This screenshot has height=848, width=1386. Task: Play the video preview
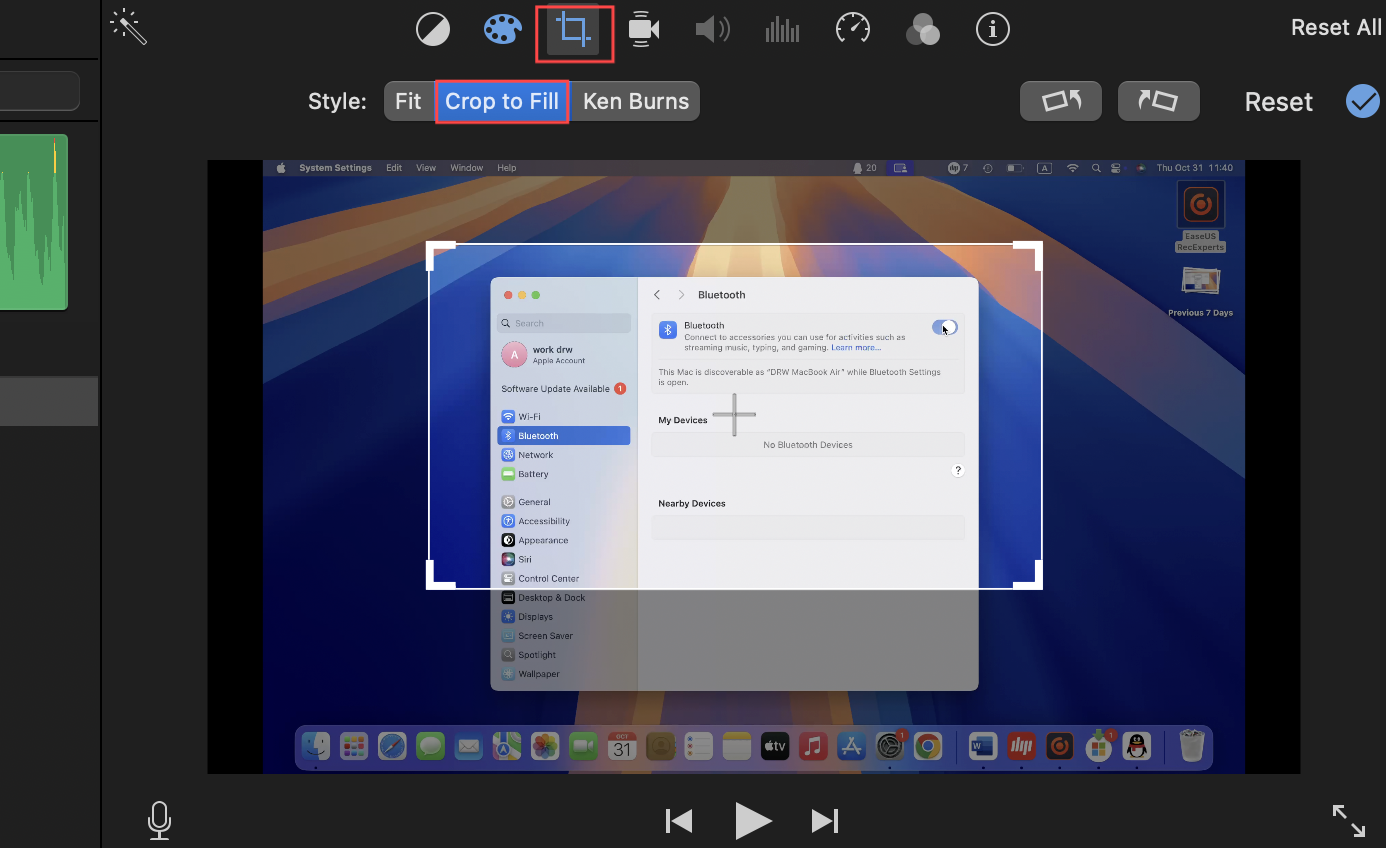(754, 820)
